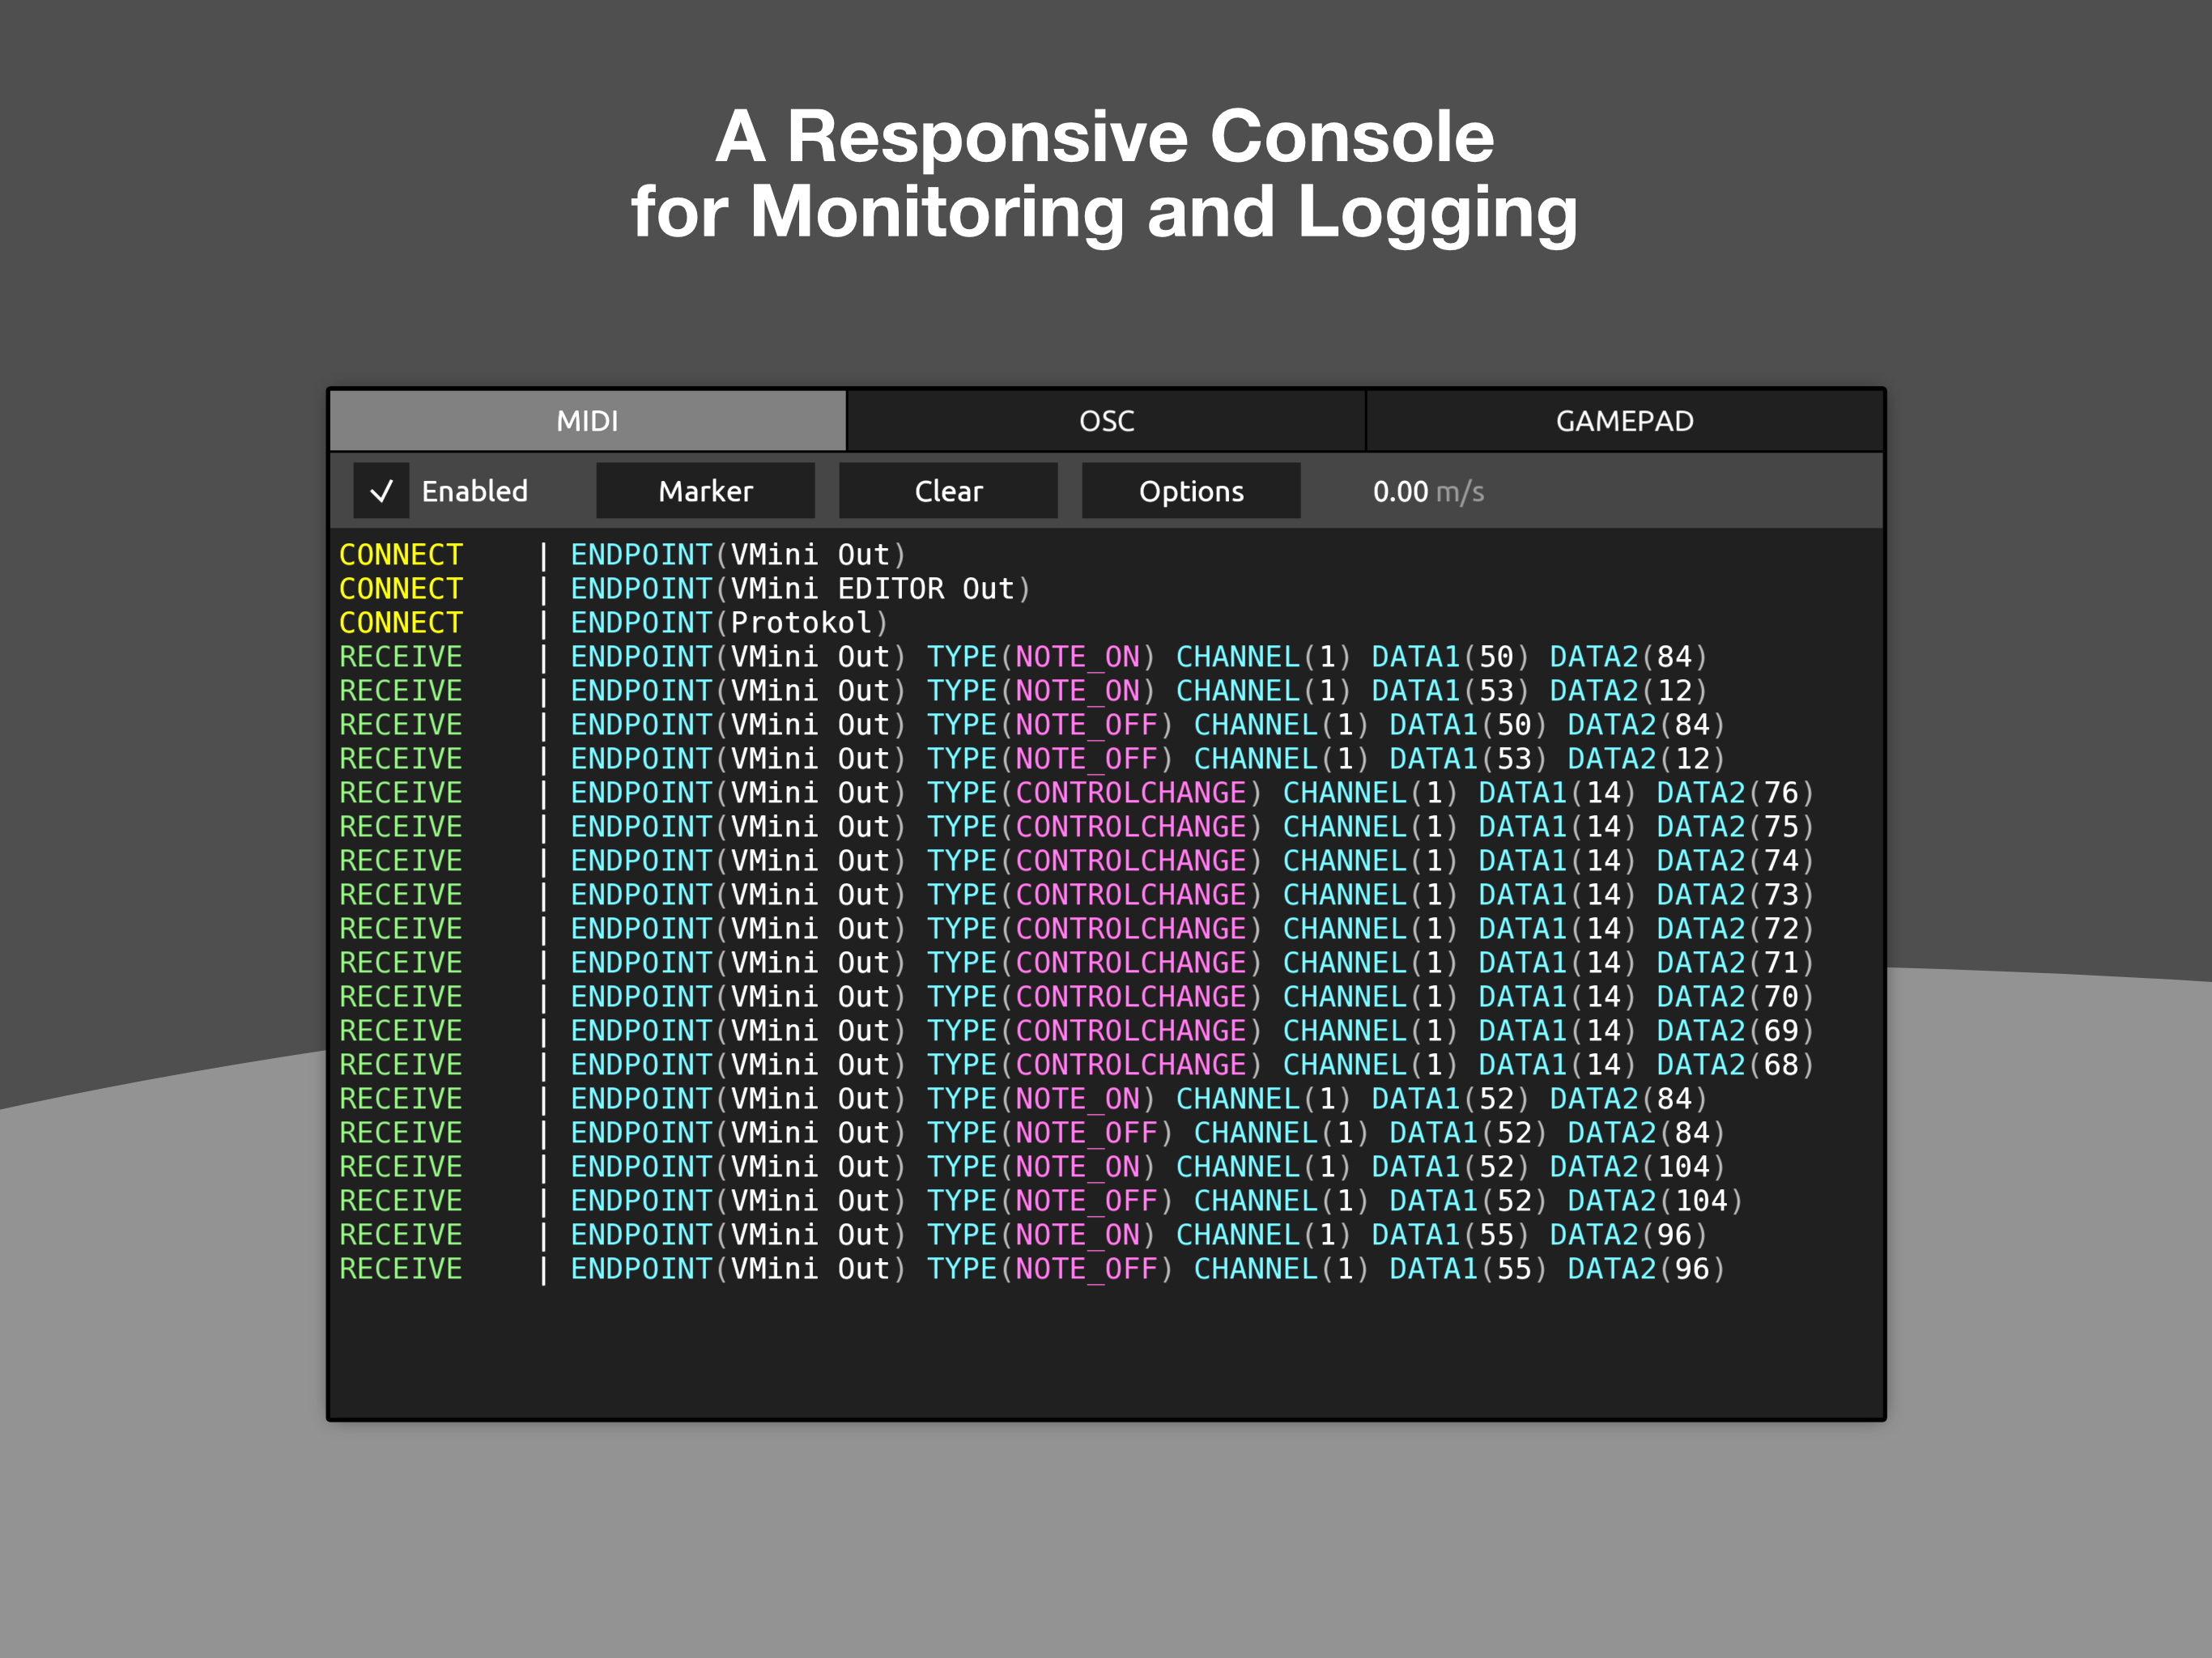The height and width of the screenshot is (1658, 2212).
Task: Select the NOTE_OFF DATA1(52) DATA2(84) line
Action: (1033, 1133)
